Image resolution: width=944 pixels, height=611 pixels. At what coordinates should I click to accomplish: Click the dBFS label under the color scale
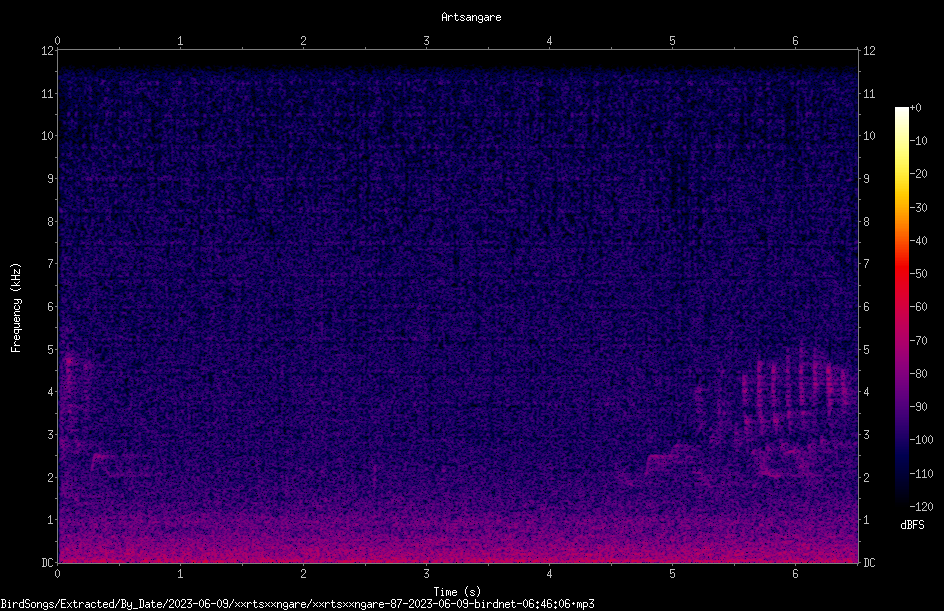tap(912, 525)
